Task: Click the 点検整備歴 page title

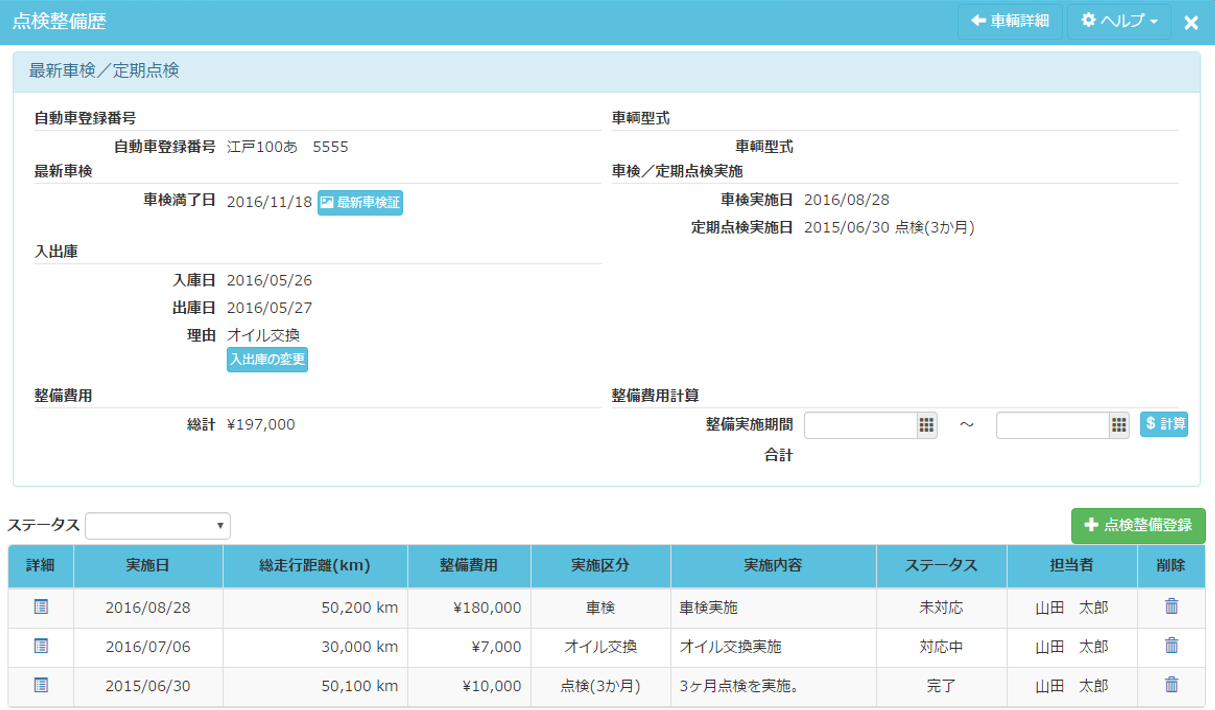Action: 59,21
